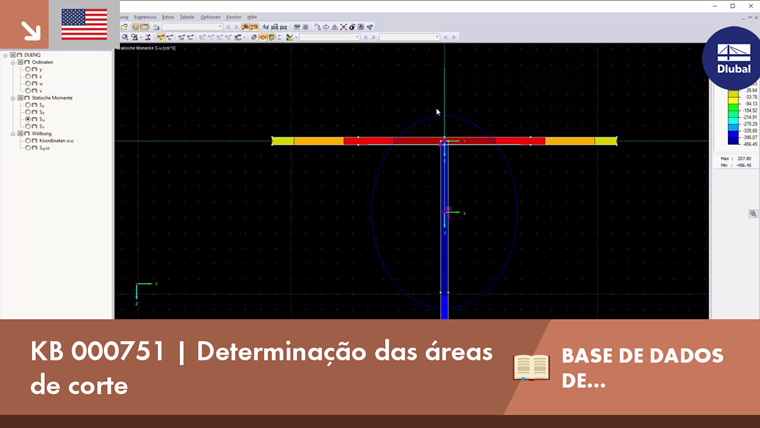760x428 pixels.
Task: Click the centroid axis marker on the web
Action: tap(446, 212)
